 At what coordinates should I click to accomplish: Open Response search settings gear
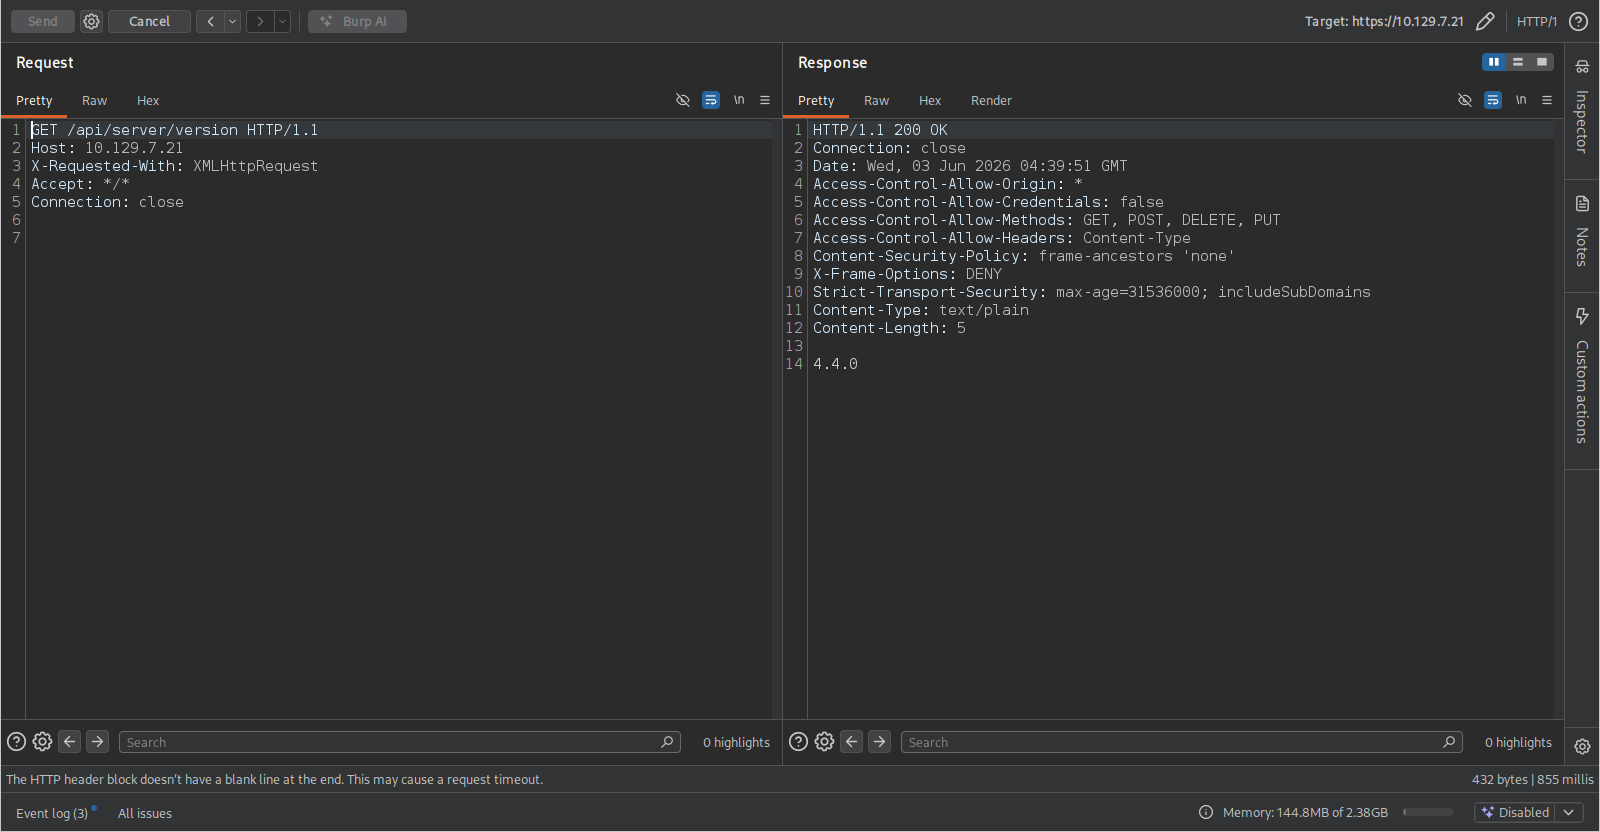click(824, 742)
